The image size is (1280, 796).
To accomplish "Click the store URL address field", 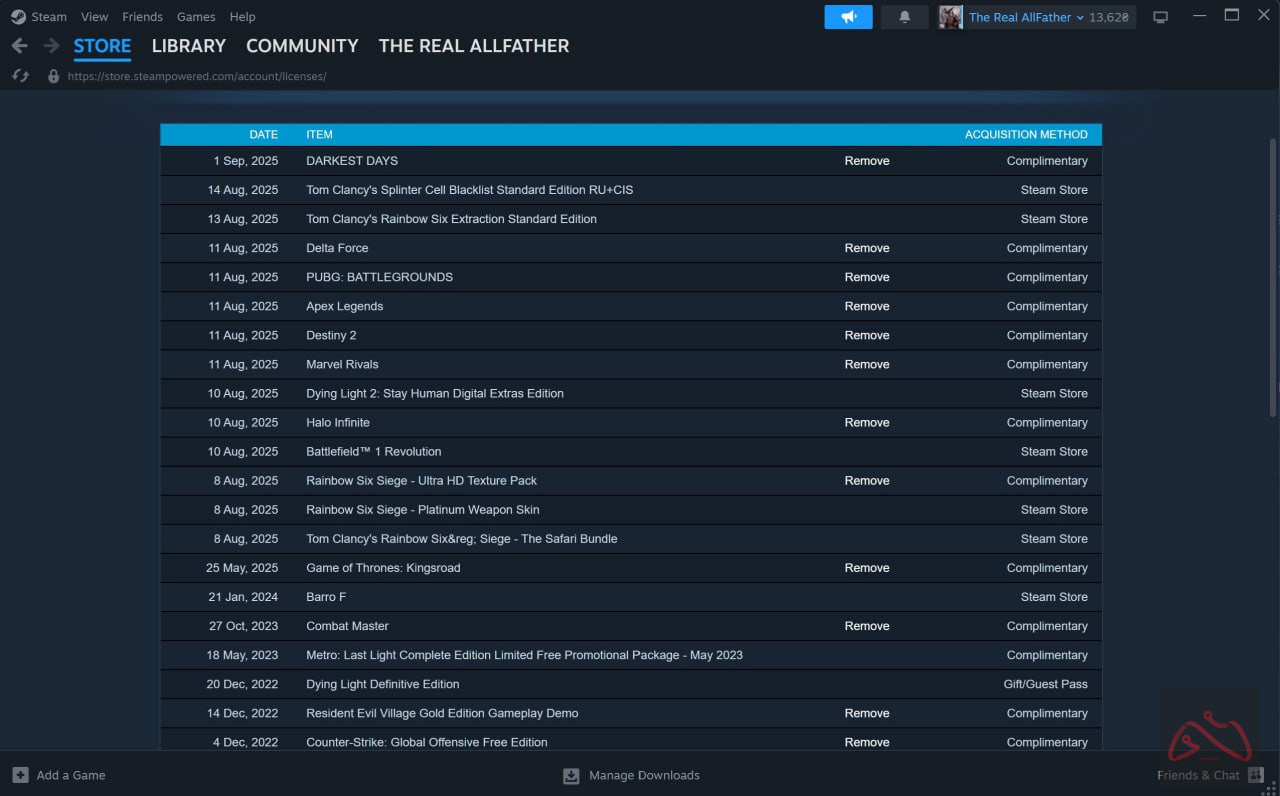I will pyautogui.click(x=197, y=76).
